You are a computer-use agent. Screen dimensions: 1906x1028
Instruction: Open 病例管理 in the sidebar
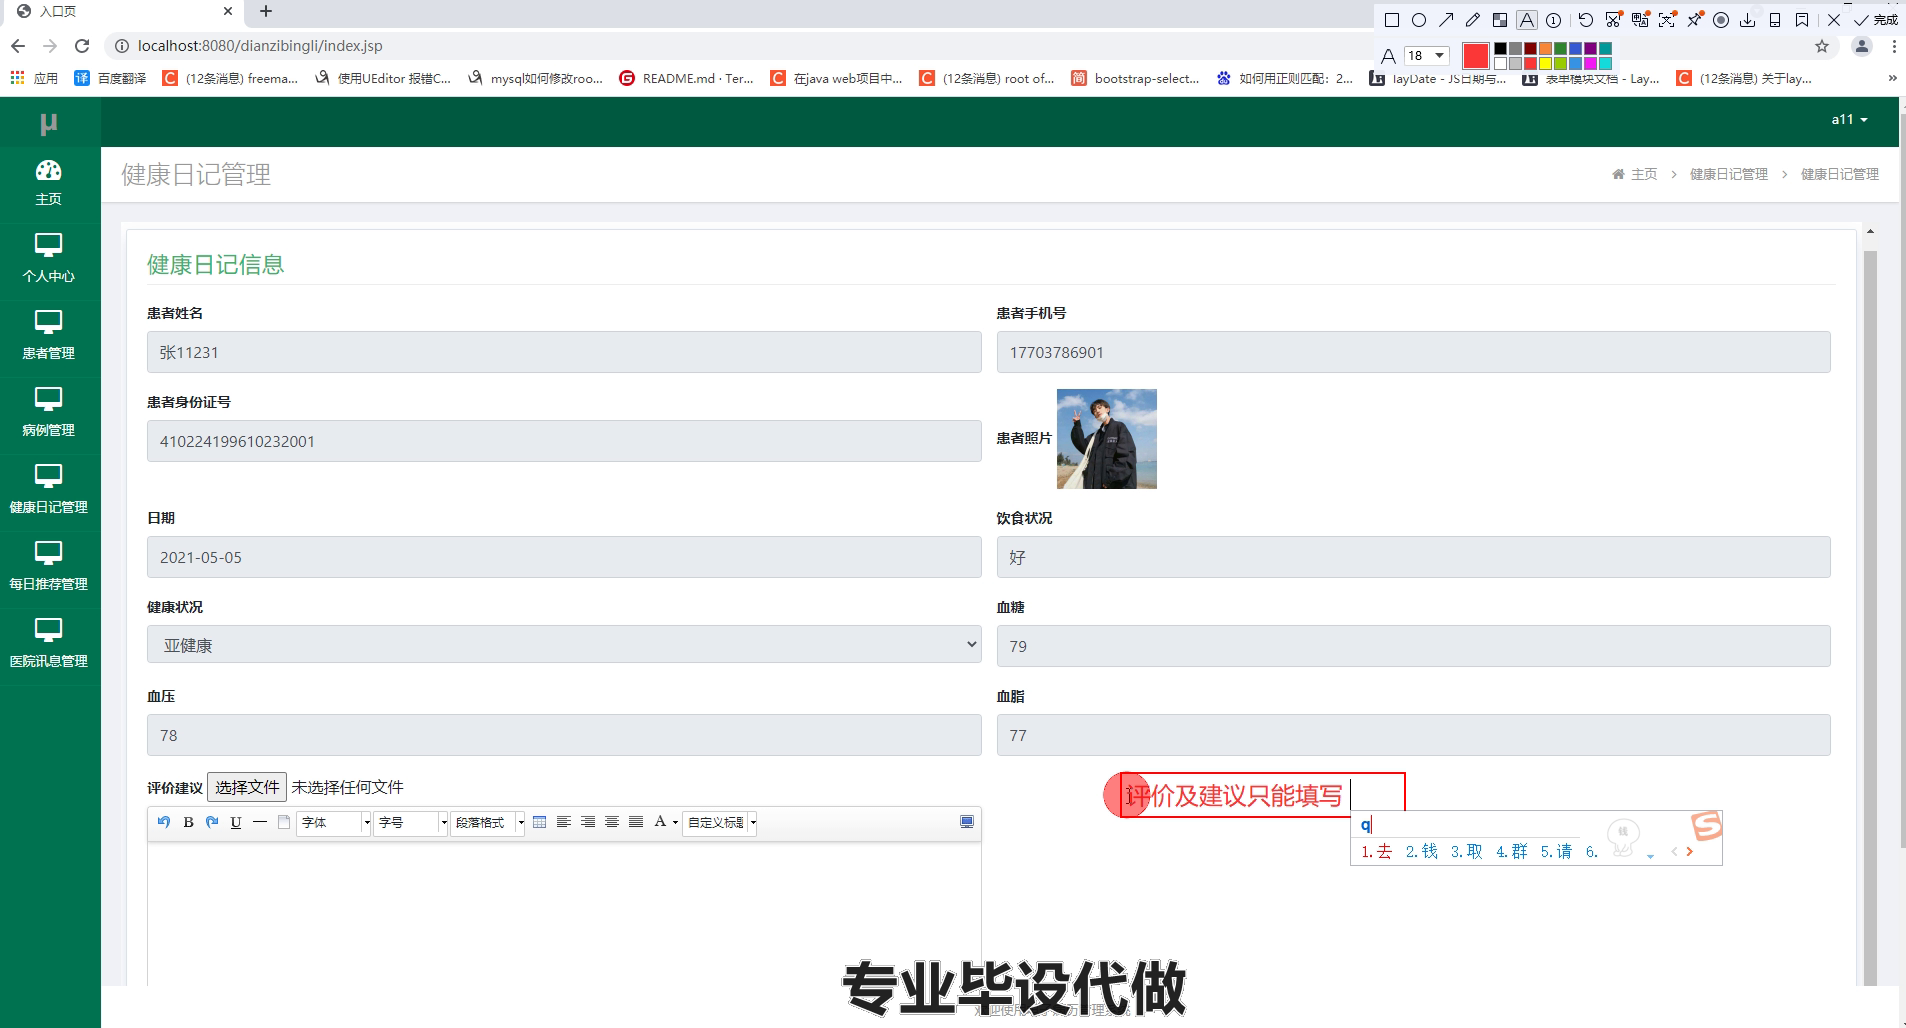48,413
